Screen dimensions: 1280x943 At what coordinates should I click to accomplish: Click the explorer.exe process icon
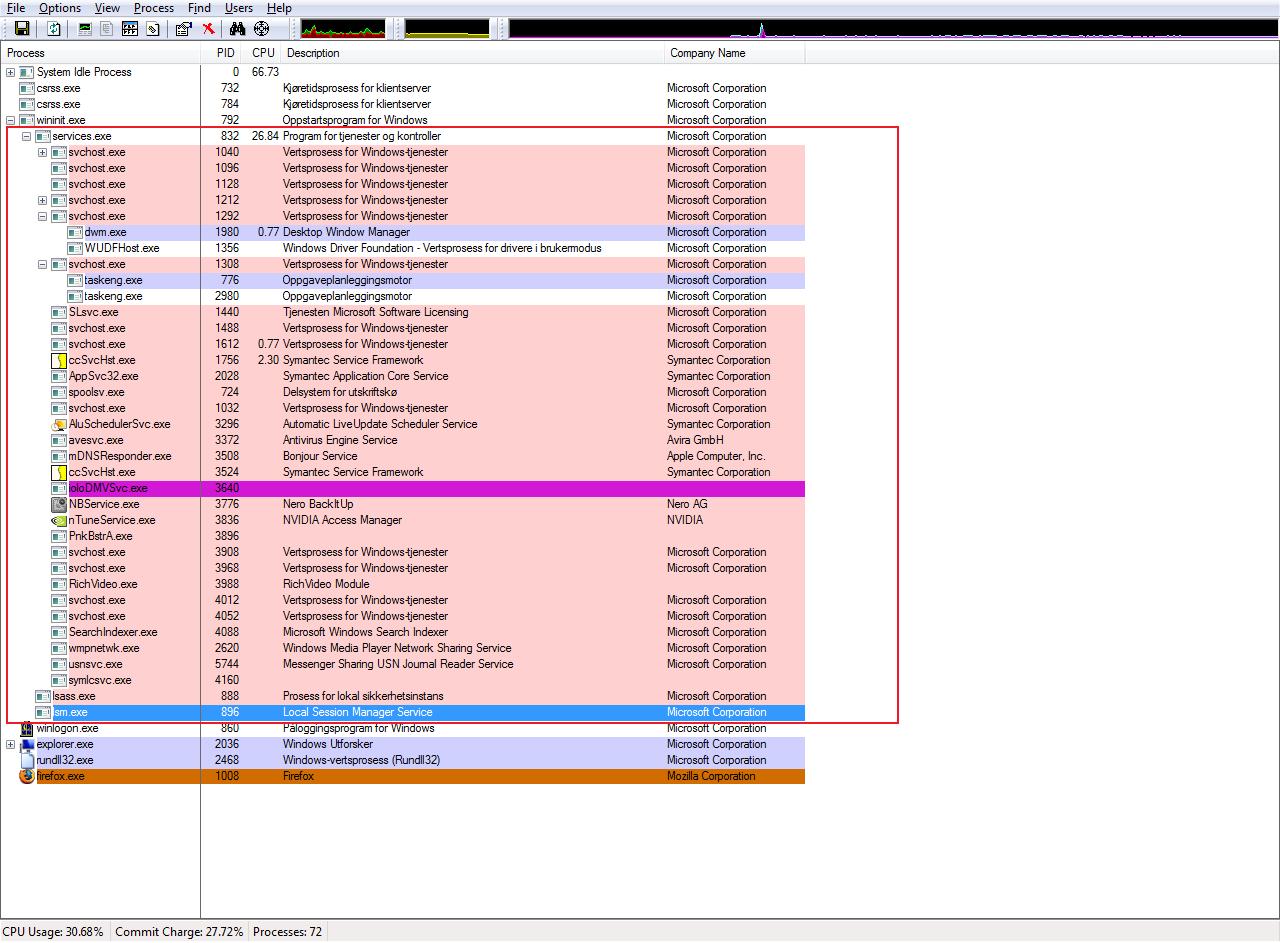pyautogui.click(x=27, y=744)
